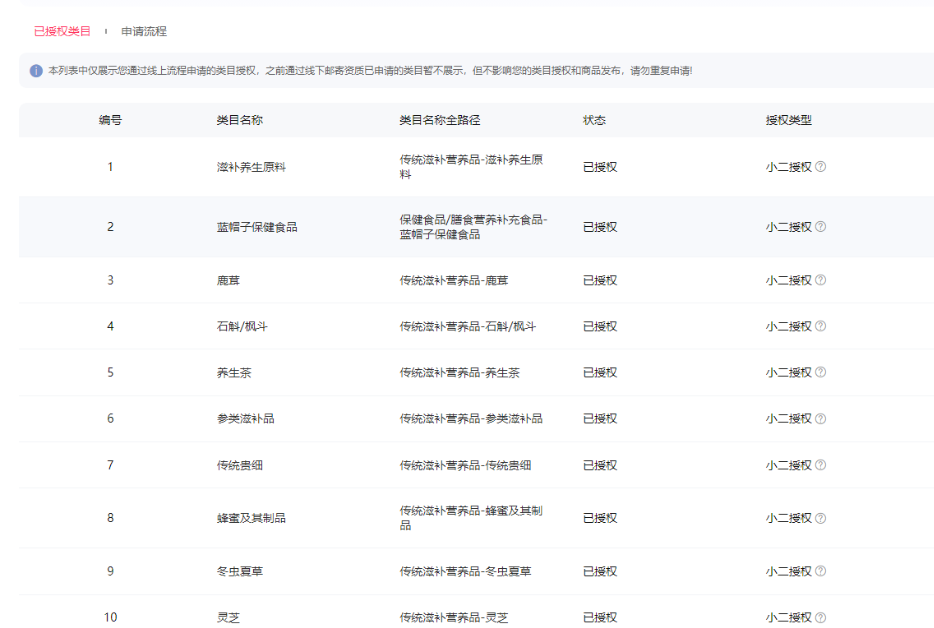Click question mark icon in 参类滋补品 row
The height and width of the screenshot is (628, 934).
click(820, 418)
